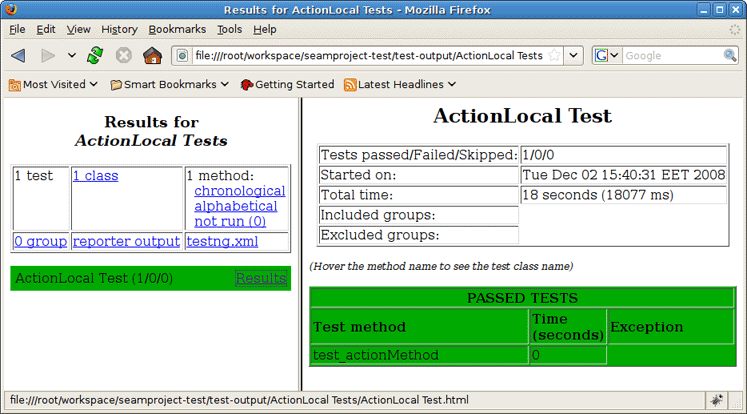Viewport: 747px width, 414px height.
Task: Open the Latest Headlines feed bookmark
Action: tap(399, 85)
